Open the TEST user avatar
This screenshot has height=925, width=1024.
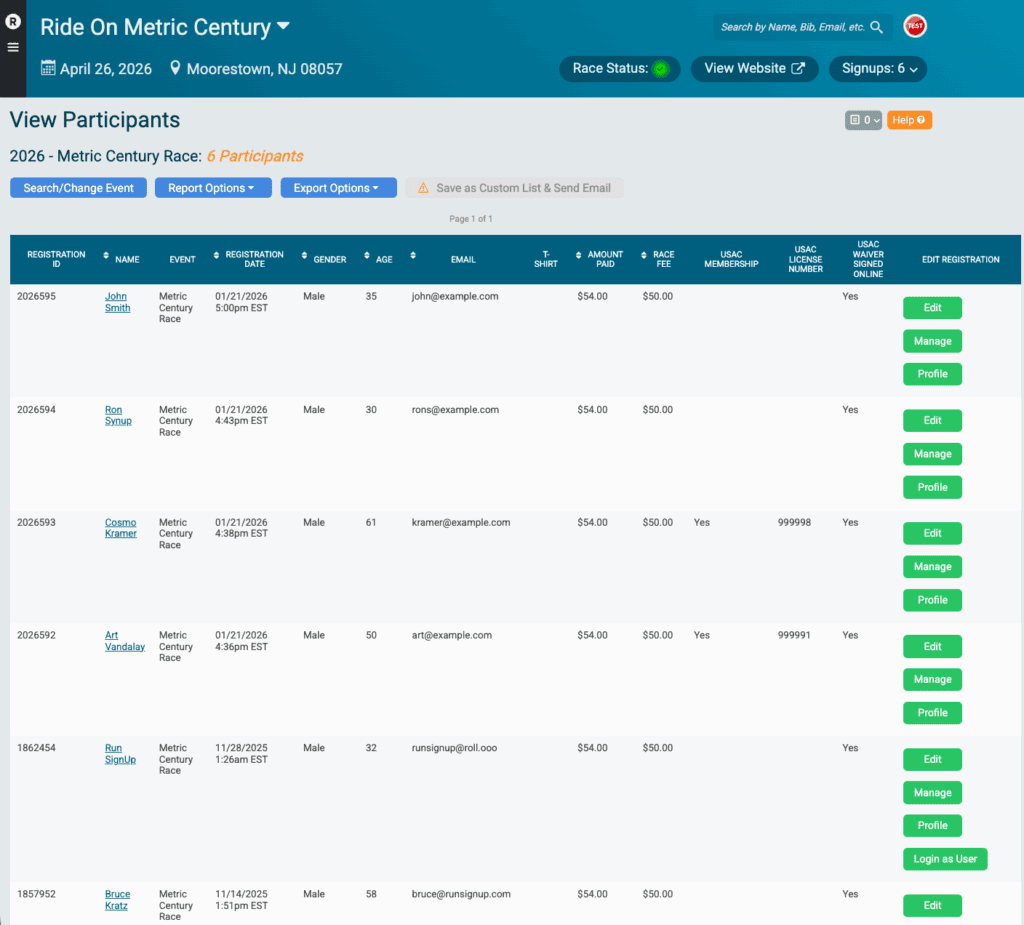tap(914, 27)
